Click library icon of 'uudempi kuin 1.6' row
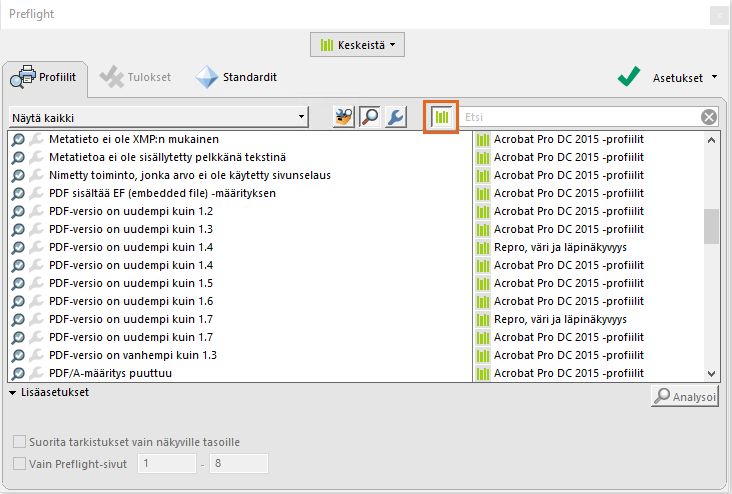The image size is (732, 494). coord(483,301)
